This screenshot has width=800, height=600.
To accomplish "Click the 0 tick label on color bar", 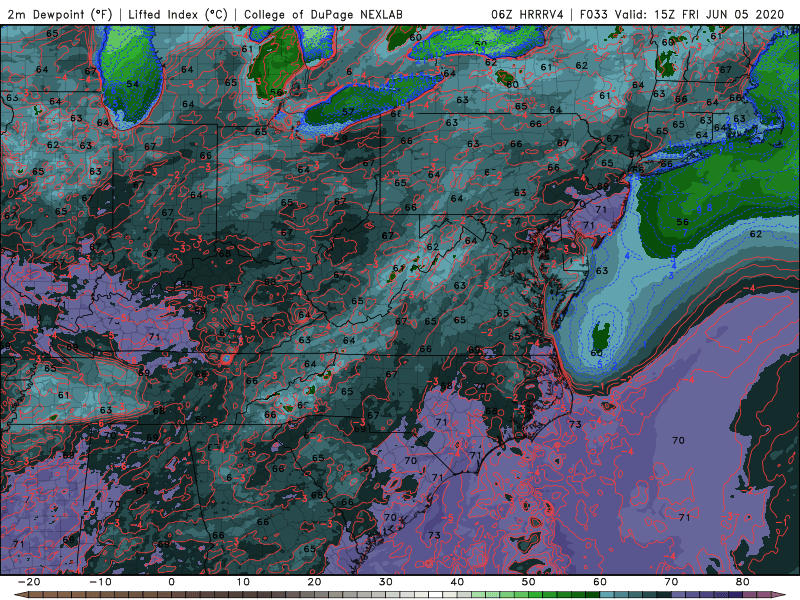I will click(171, 582).
